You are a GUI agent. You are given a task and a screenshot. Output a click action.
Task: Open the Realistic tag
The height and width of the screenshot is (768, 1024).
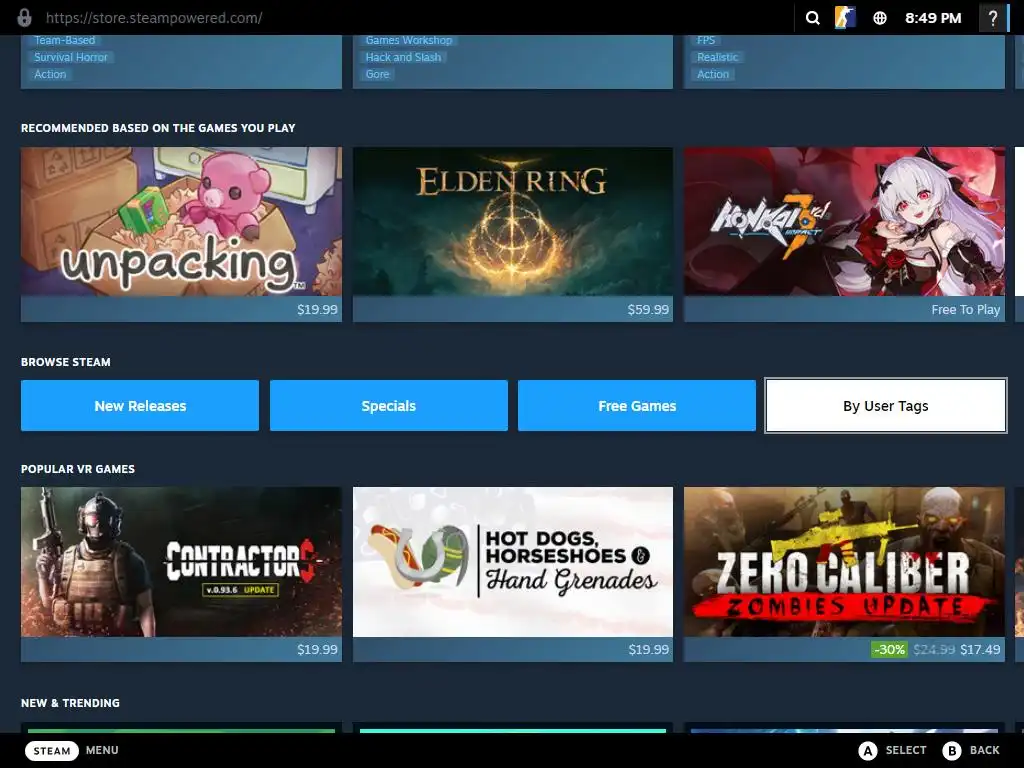717,57
